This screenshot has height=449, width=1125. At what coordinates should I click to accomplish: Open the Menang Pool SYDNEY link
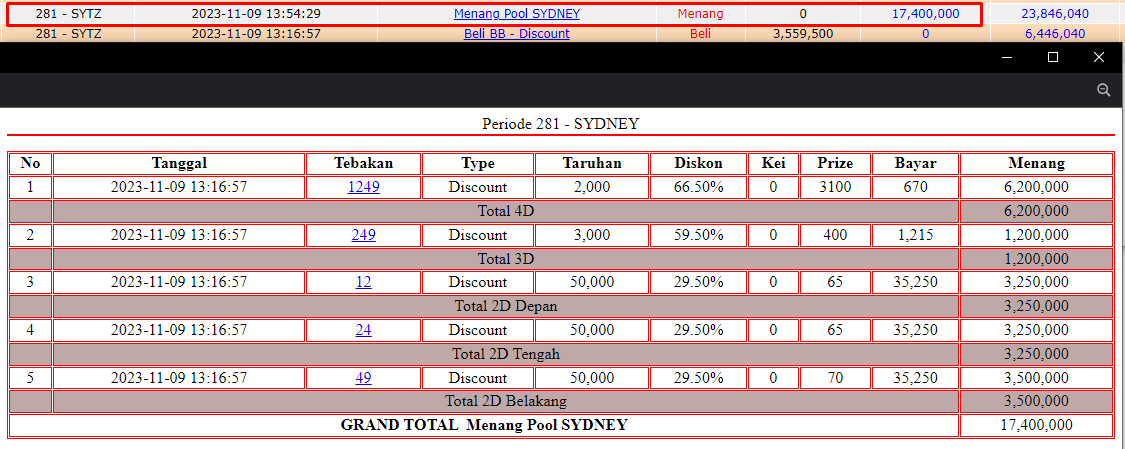click(x=517, y=14)
